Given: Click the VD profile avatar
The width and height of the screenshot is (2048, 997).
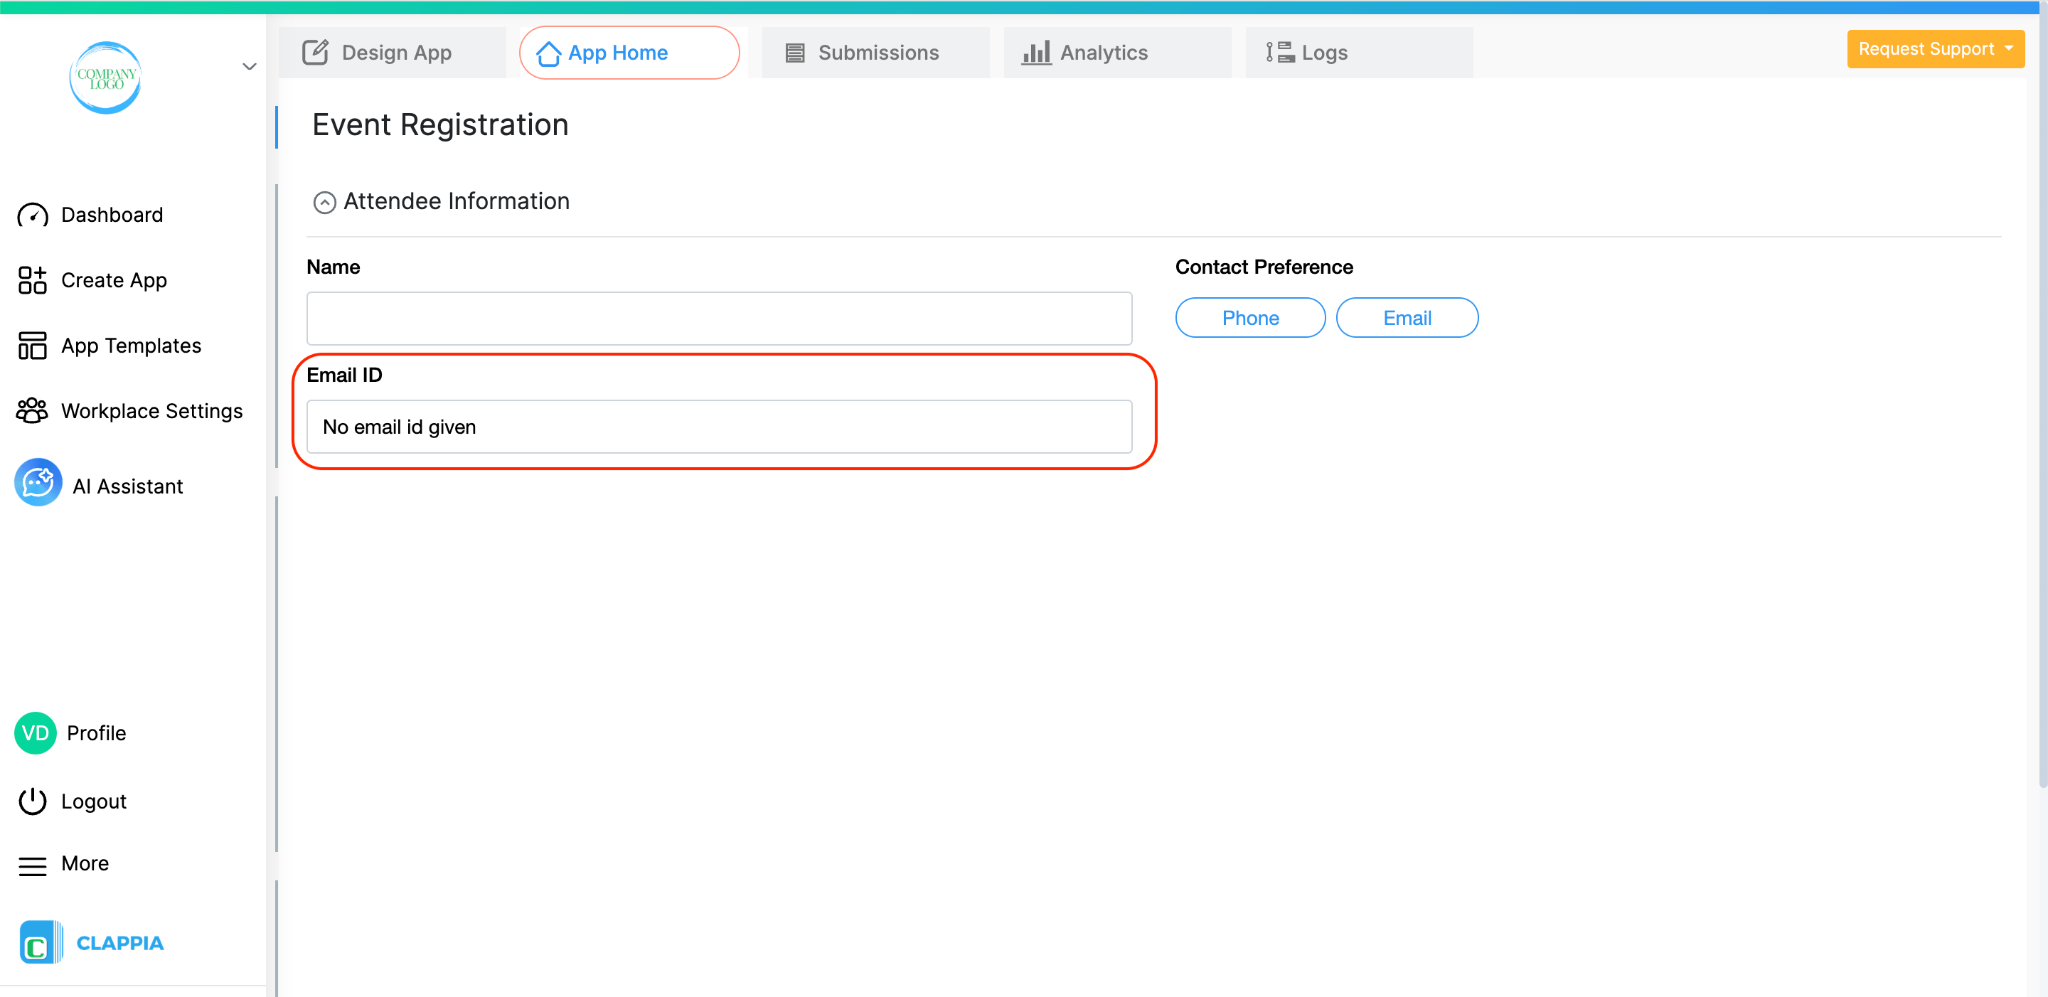Looking at the screenshot, I should click(34, 732).
